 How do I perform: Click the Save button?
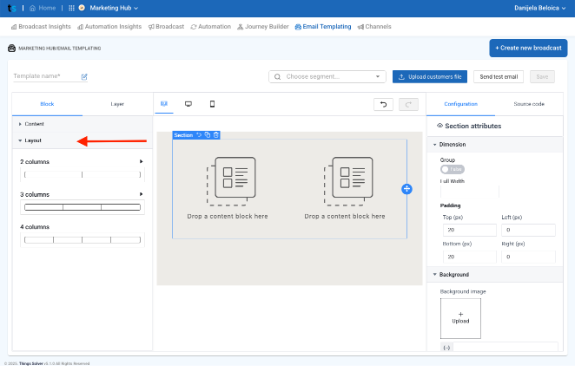coord(542,77)
